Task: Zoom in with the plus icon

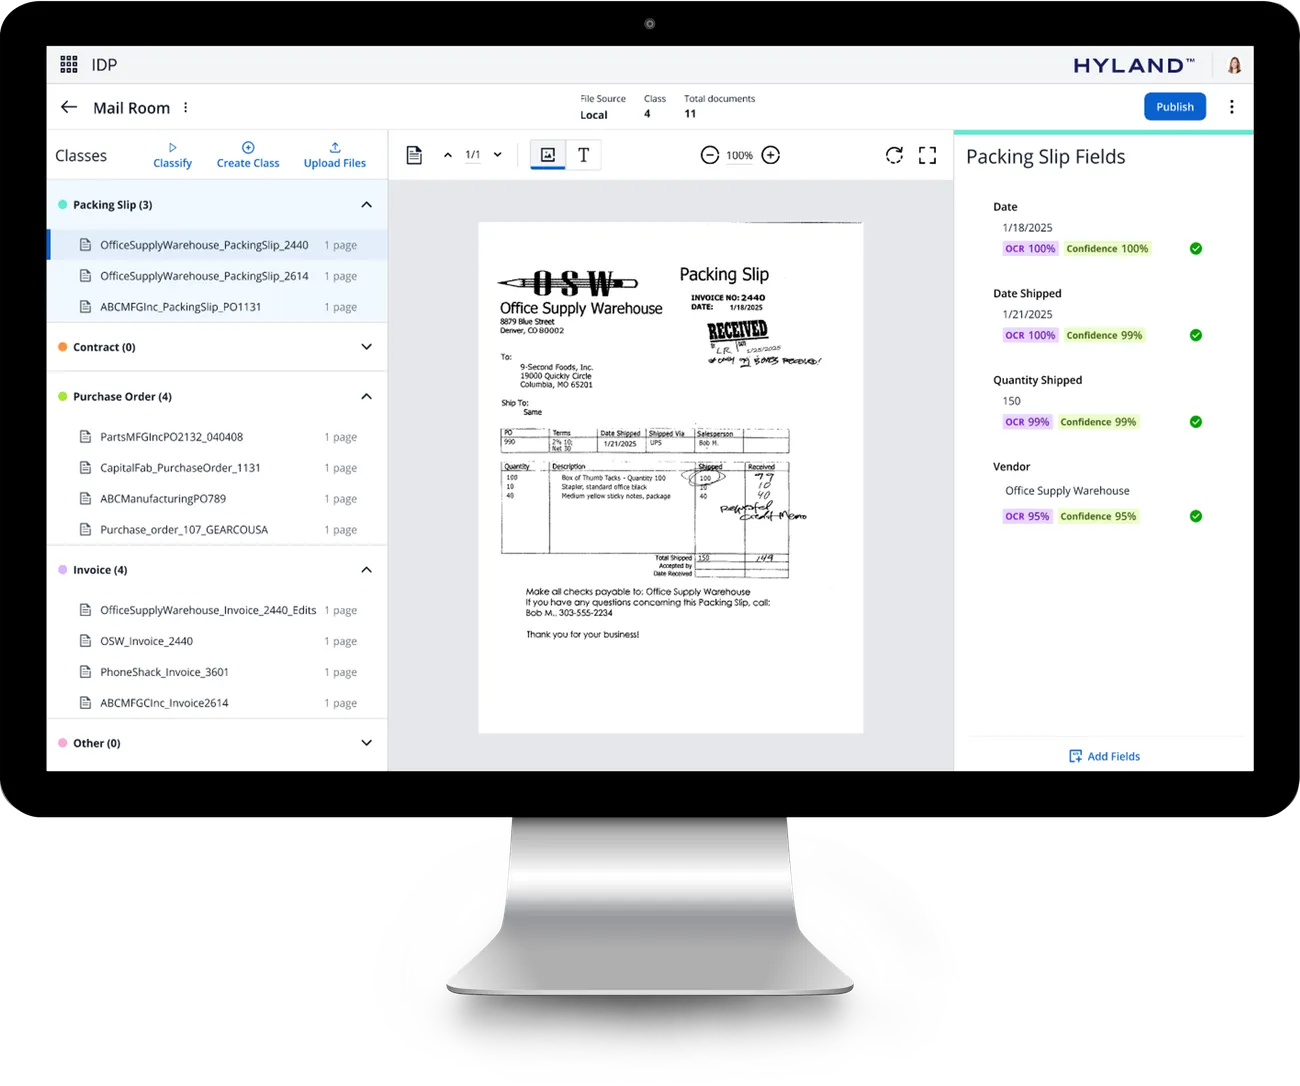Action: pos(771,155)
